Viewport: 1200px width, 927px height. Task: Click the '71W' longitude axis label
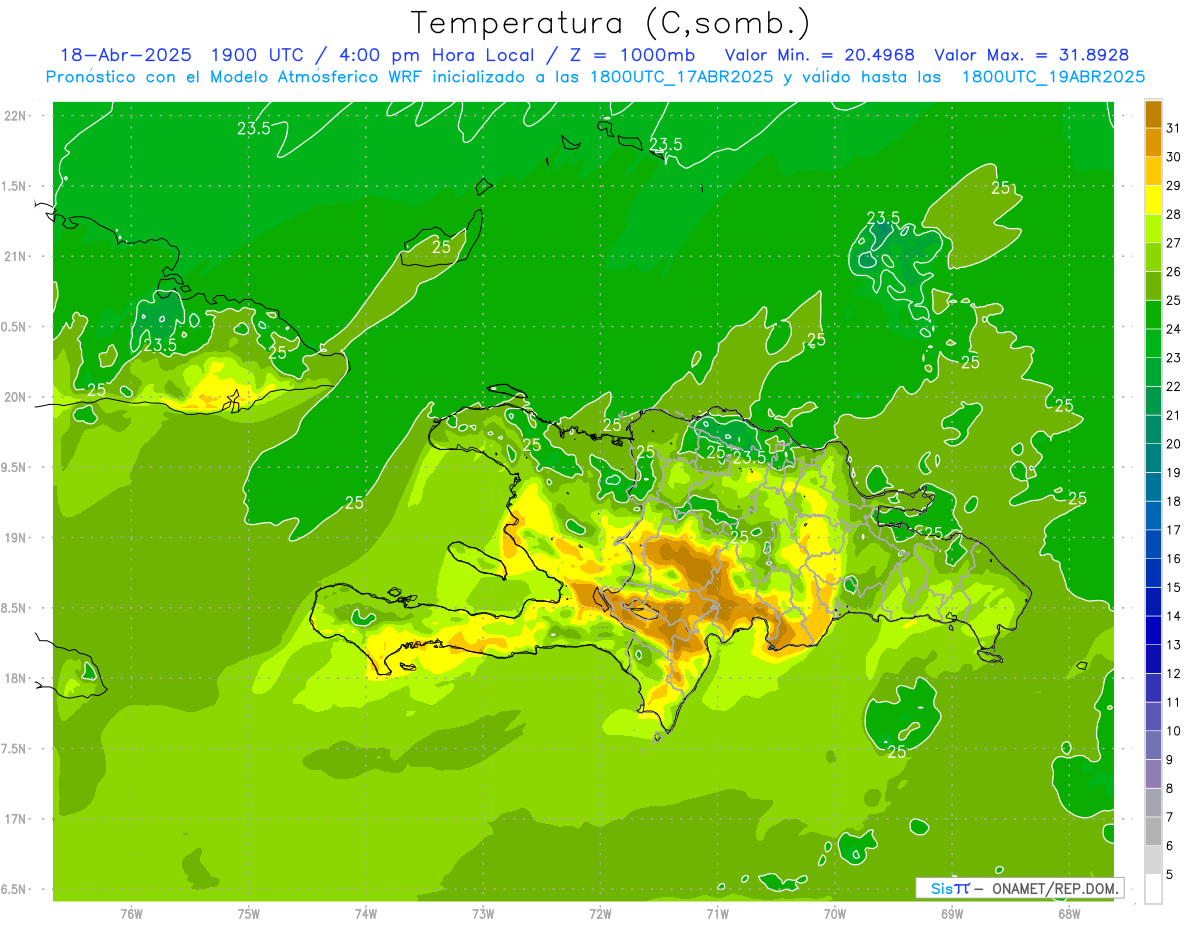click(717, 914)
